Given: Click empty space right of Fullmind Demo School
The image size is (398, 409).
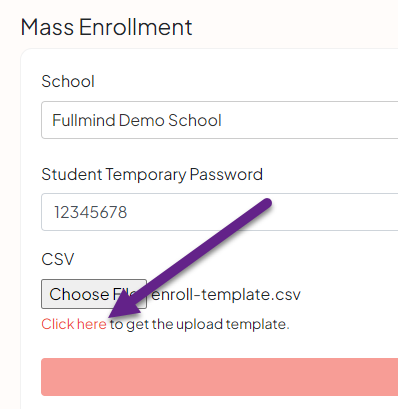Looking at the screenshot, I should click(310, 120).
